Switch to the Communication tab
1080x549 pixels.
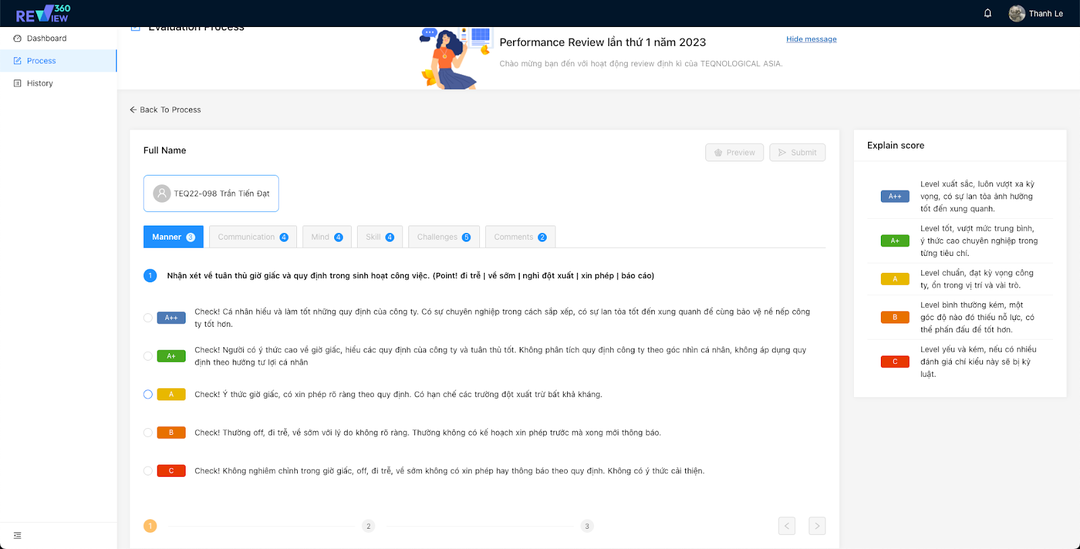252,237
